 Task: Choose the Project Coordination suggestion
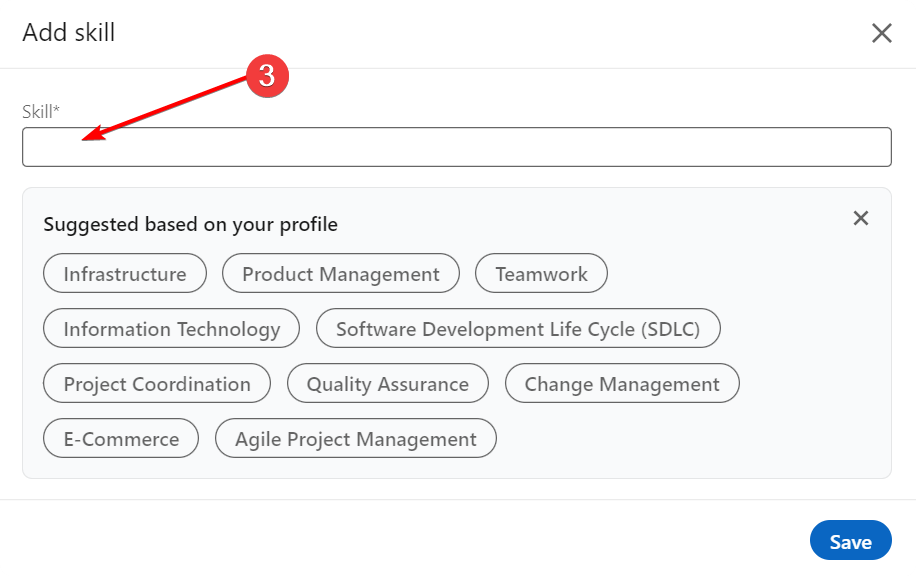pyautogui.click(x=157, y=384)
